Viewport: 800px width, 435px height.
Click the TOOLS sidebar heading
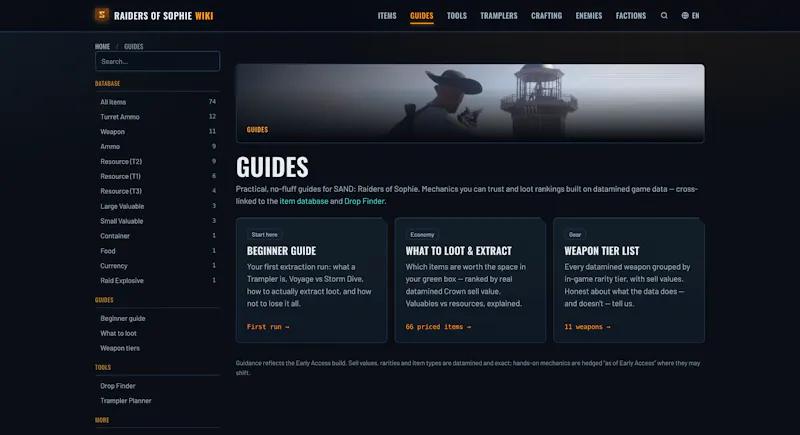[103, 367]
